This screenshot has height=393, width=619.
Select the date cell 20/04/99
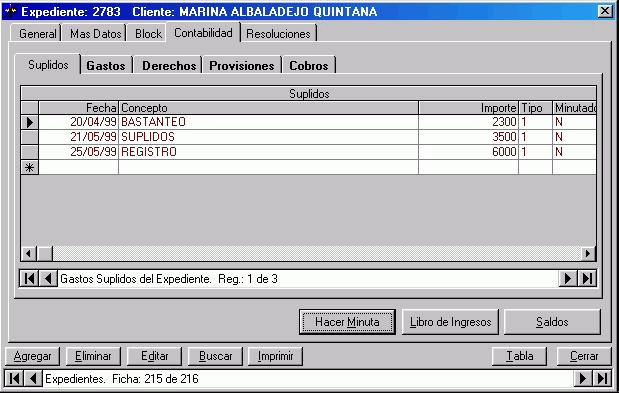tap(79, 122)
